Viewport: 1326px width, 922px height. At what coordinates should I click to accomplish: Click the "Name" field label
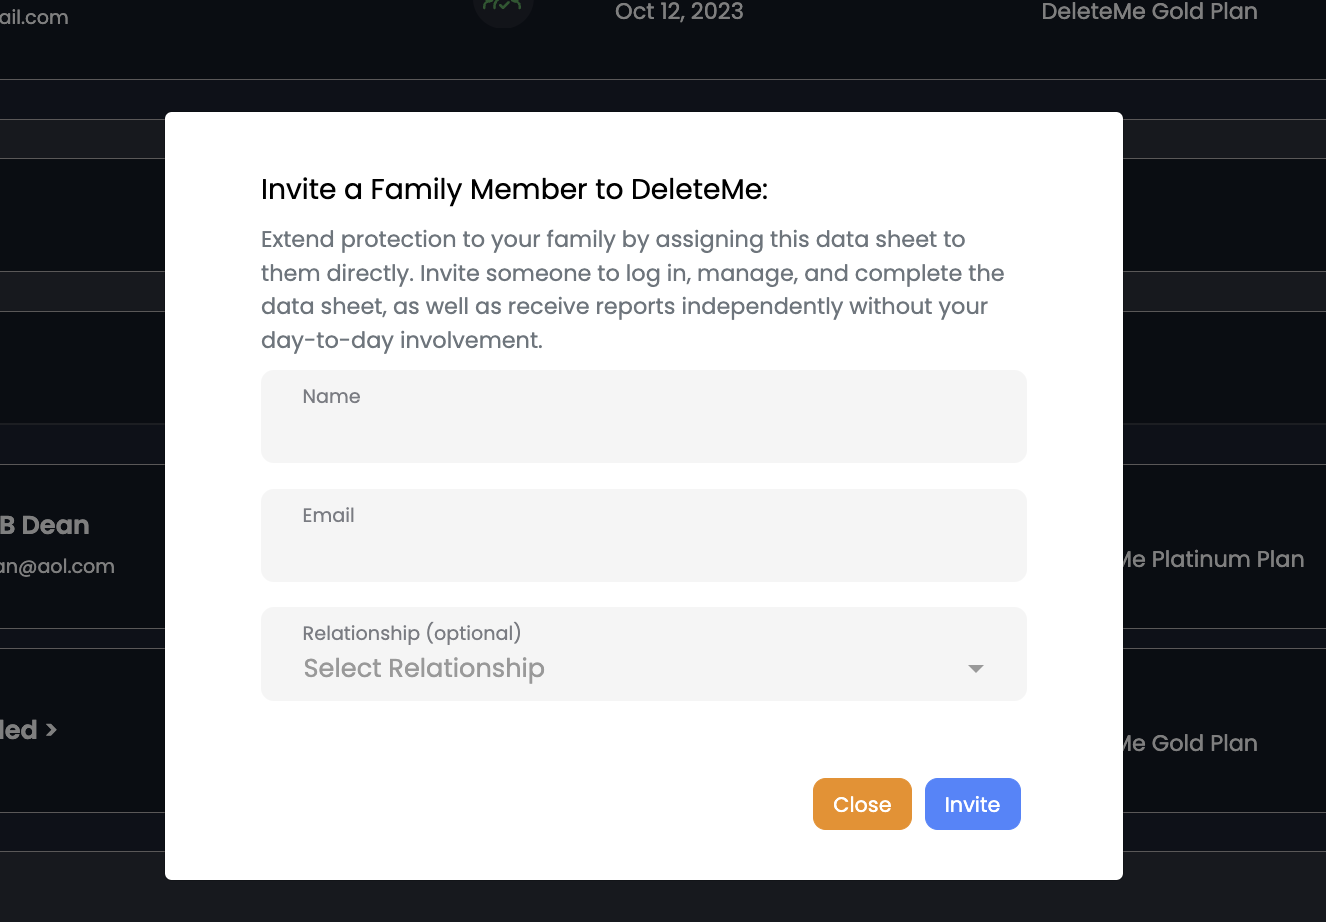click(x=331, y=396)
